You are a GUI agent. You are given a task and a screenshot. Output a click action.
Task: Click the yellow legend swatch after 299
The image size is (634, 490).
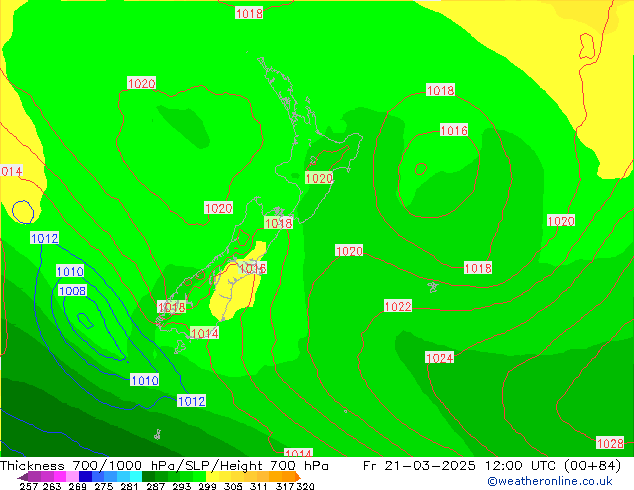(213, 476)
